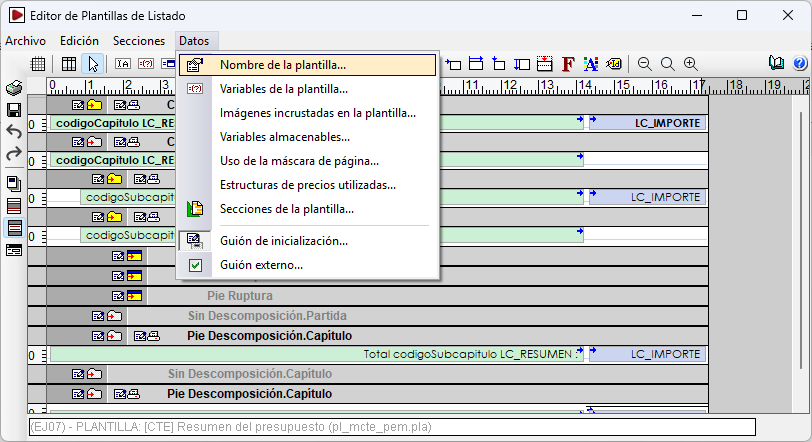Click script edit icon in Sin Descomposición.Partida row
Viewport: 812px width, 442px height.
pyautogui.click(x=98, y=316)
